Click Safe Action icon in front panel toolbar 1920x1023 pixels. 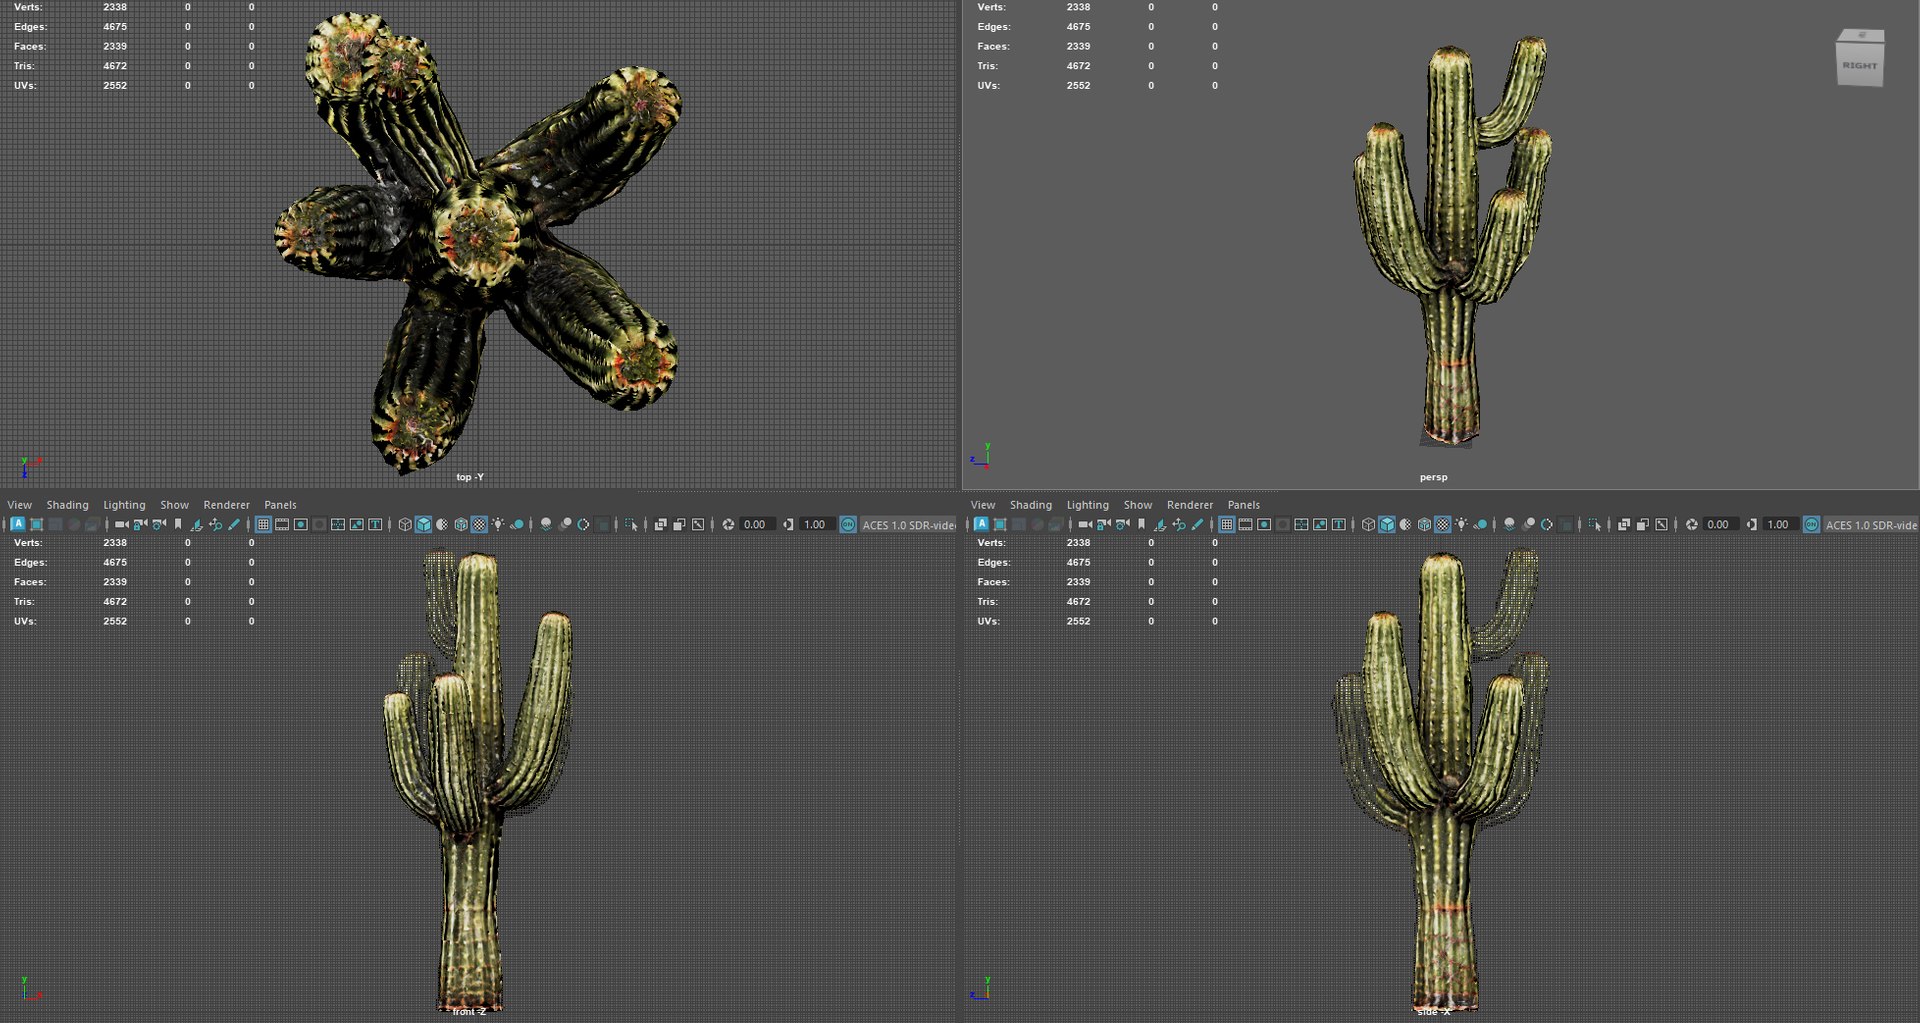pyautogui.click(x=356, y=524)
